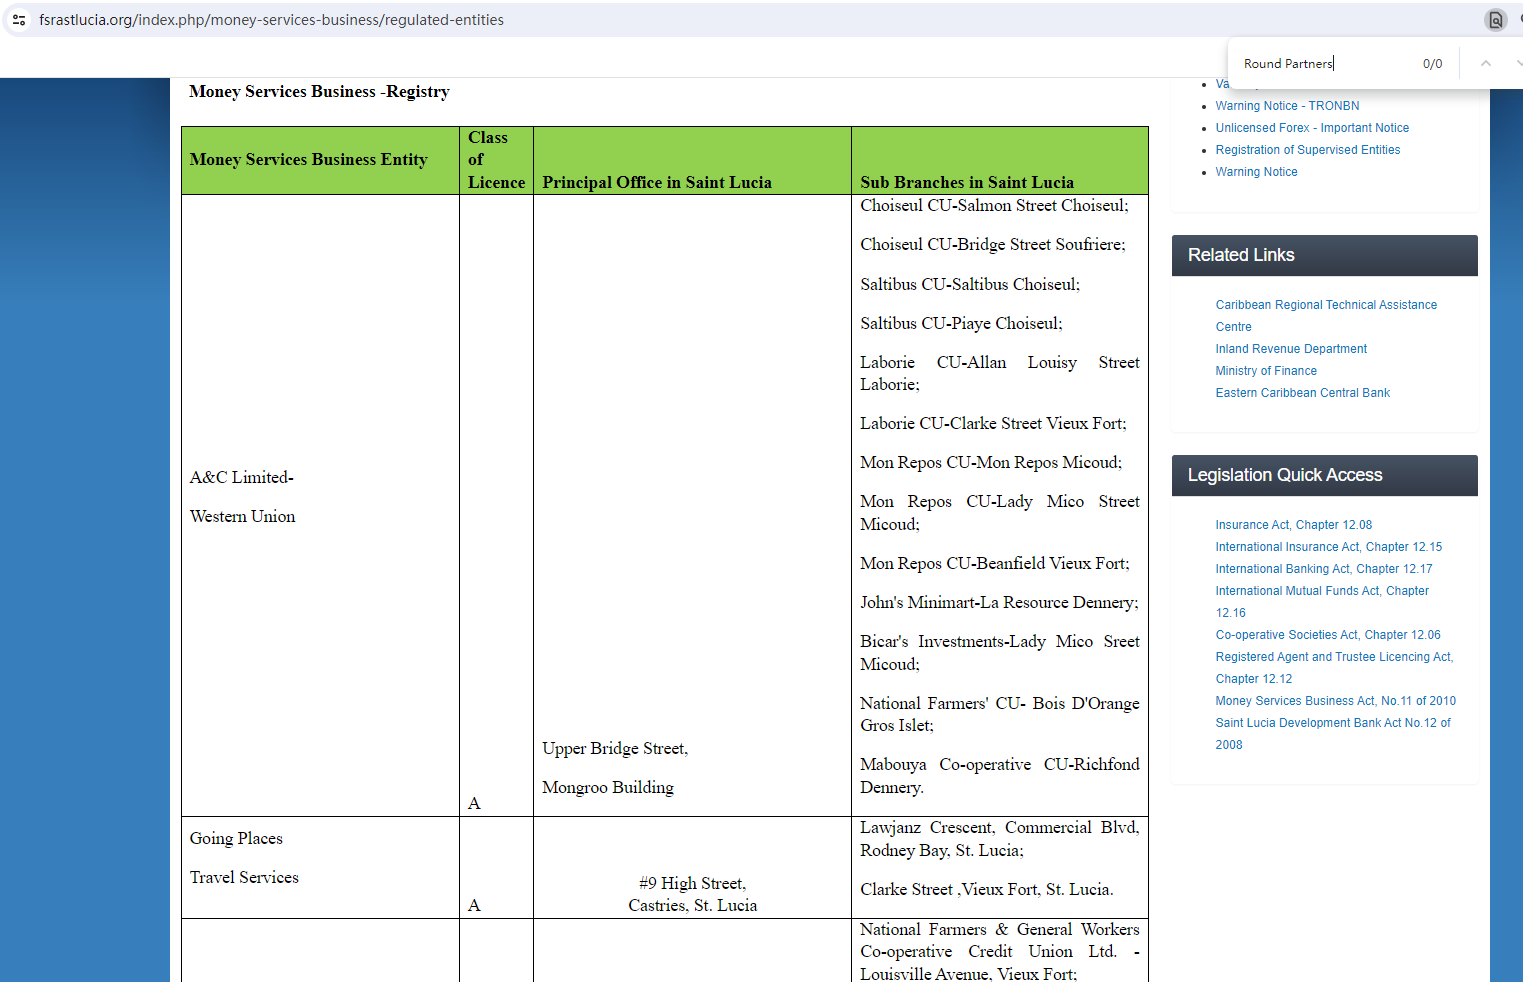1523x982 pixels.
Task: Open Saint Lucia Development Bank Act link
Action: click(x=1332, y=723)
